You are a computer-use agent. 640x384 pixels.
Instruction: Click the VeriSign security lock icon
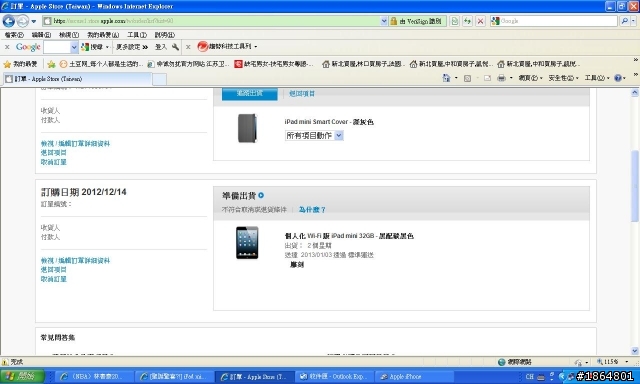[393, 21]
